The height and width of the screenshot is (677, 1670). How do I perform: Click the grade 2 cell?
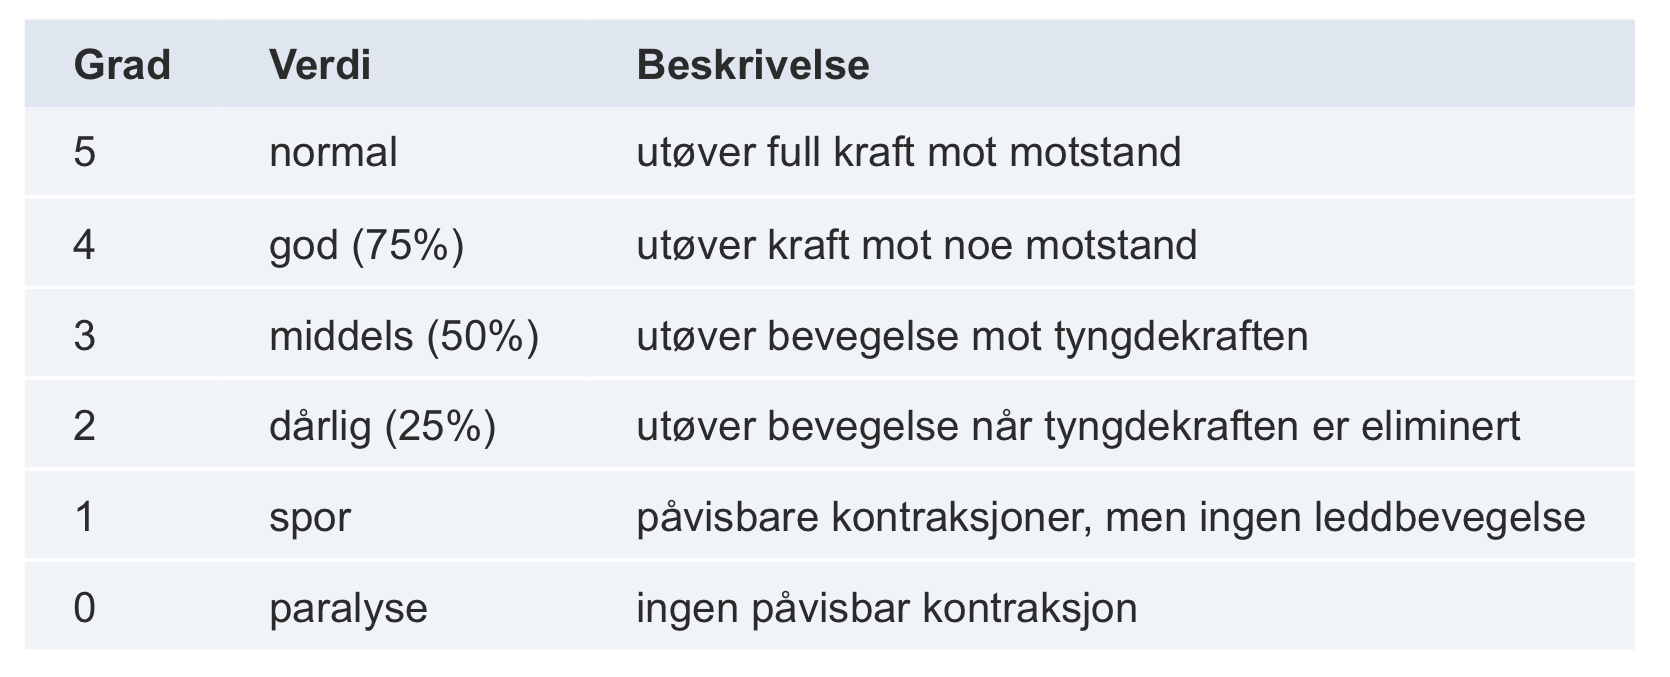85,427
